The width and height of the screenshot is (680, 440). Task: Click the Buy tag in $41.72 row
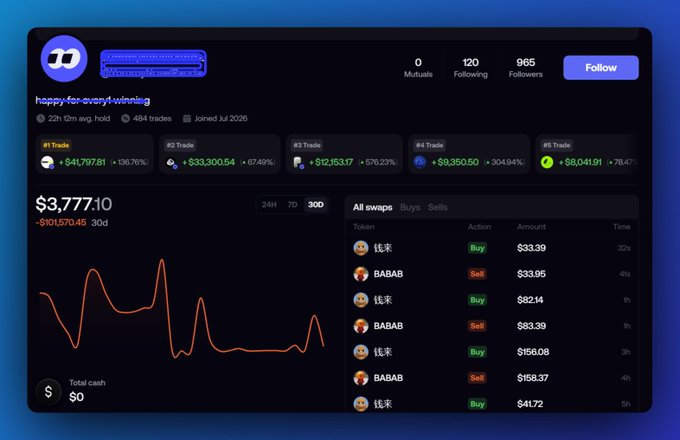coord(477,404)
